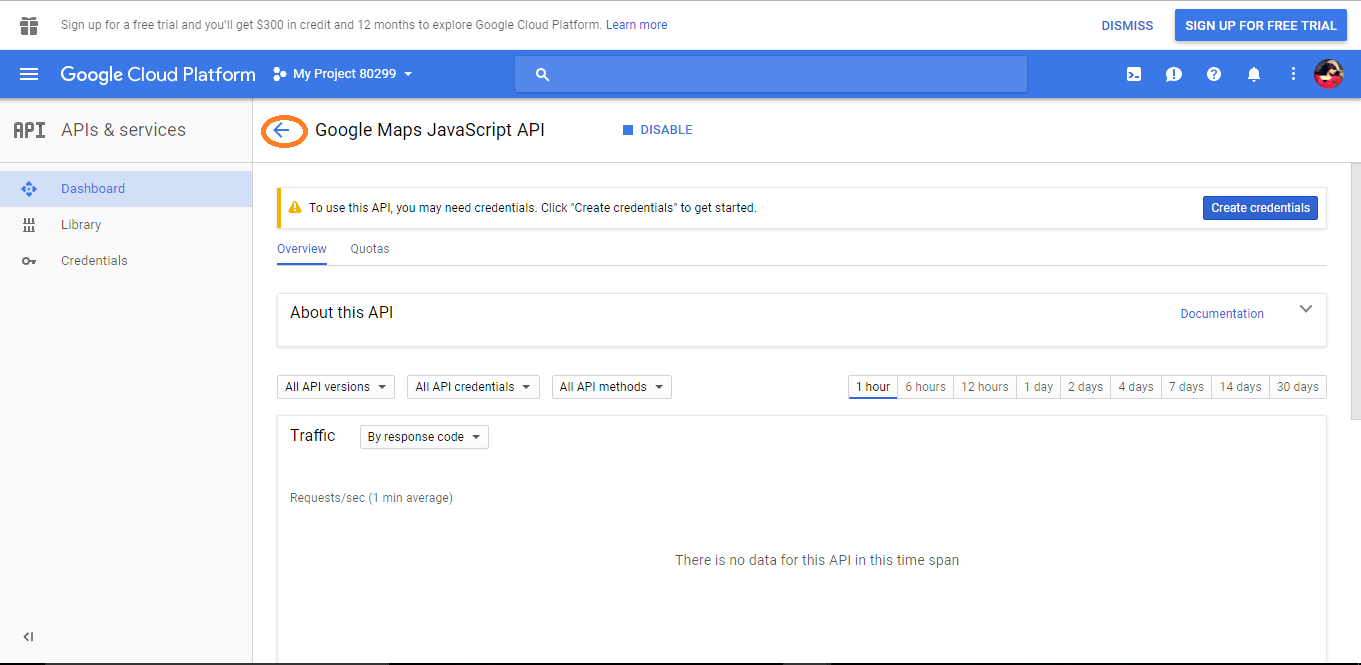Click the Create credentials button

1260,208
